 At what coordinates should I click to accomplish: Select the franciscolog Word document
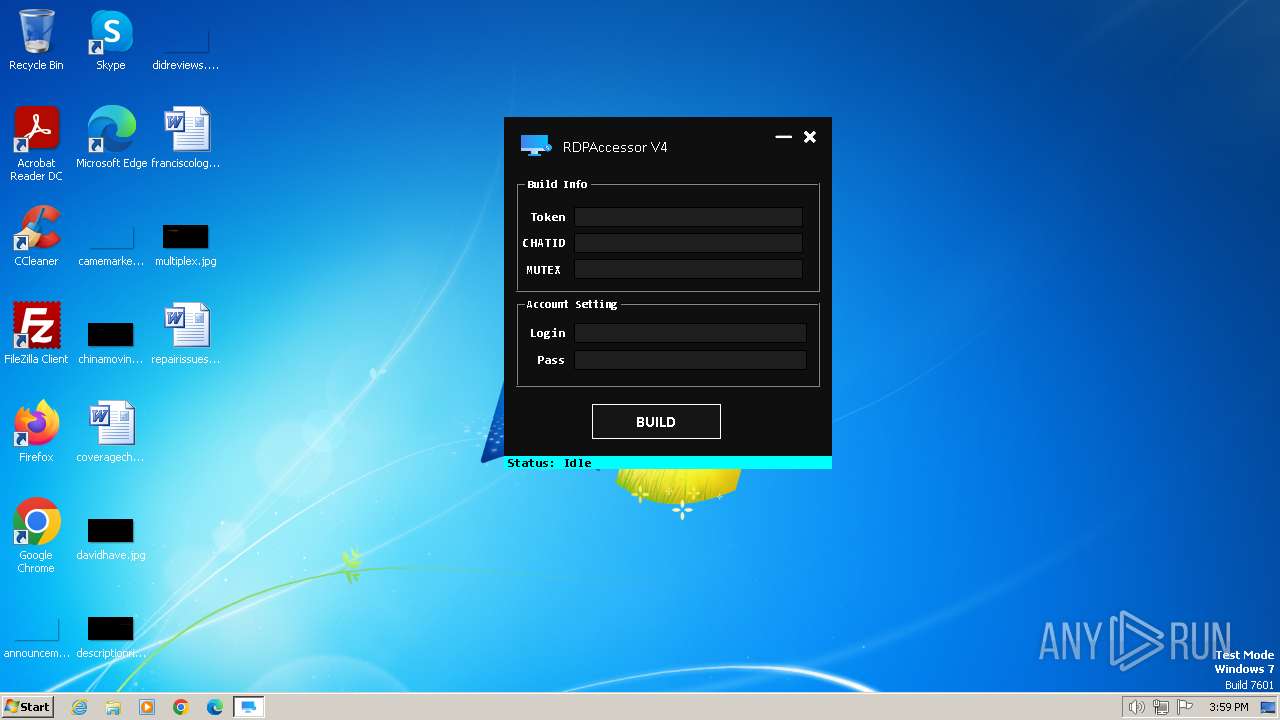pyautogui.click(x=185, y=138)
